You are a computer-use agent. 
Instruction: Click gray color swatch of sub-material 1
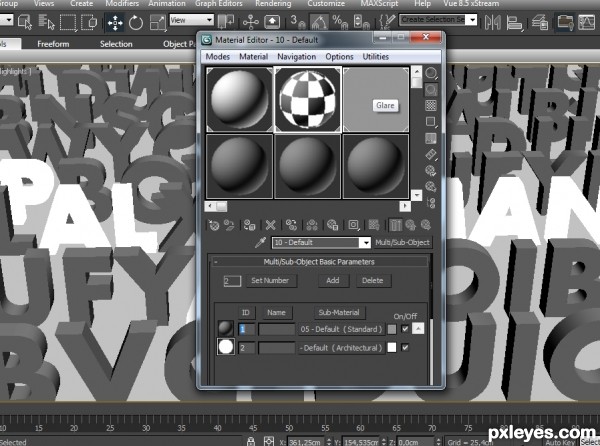[392, 329]
